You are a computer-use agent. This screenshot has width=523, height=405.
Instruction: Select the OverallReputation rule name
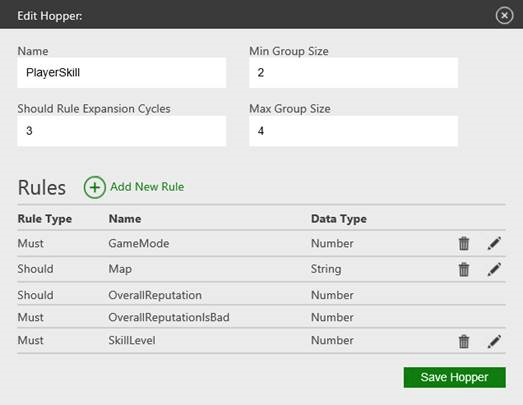tap(155, 295)
